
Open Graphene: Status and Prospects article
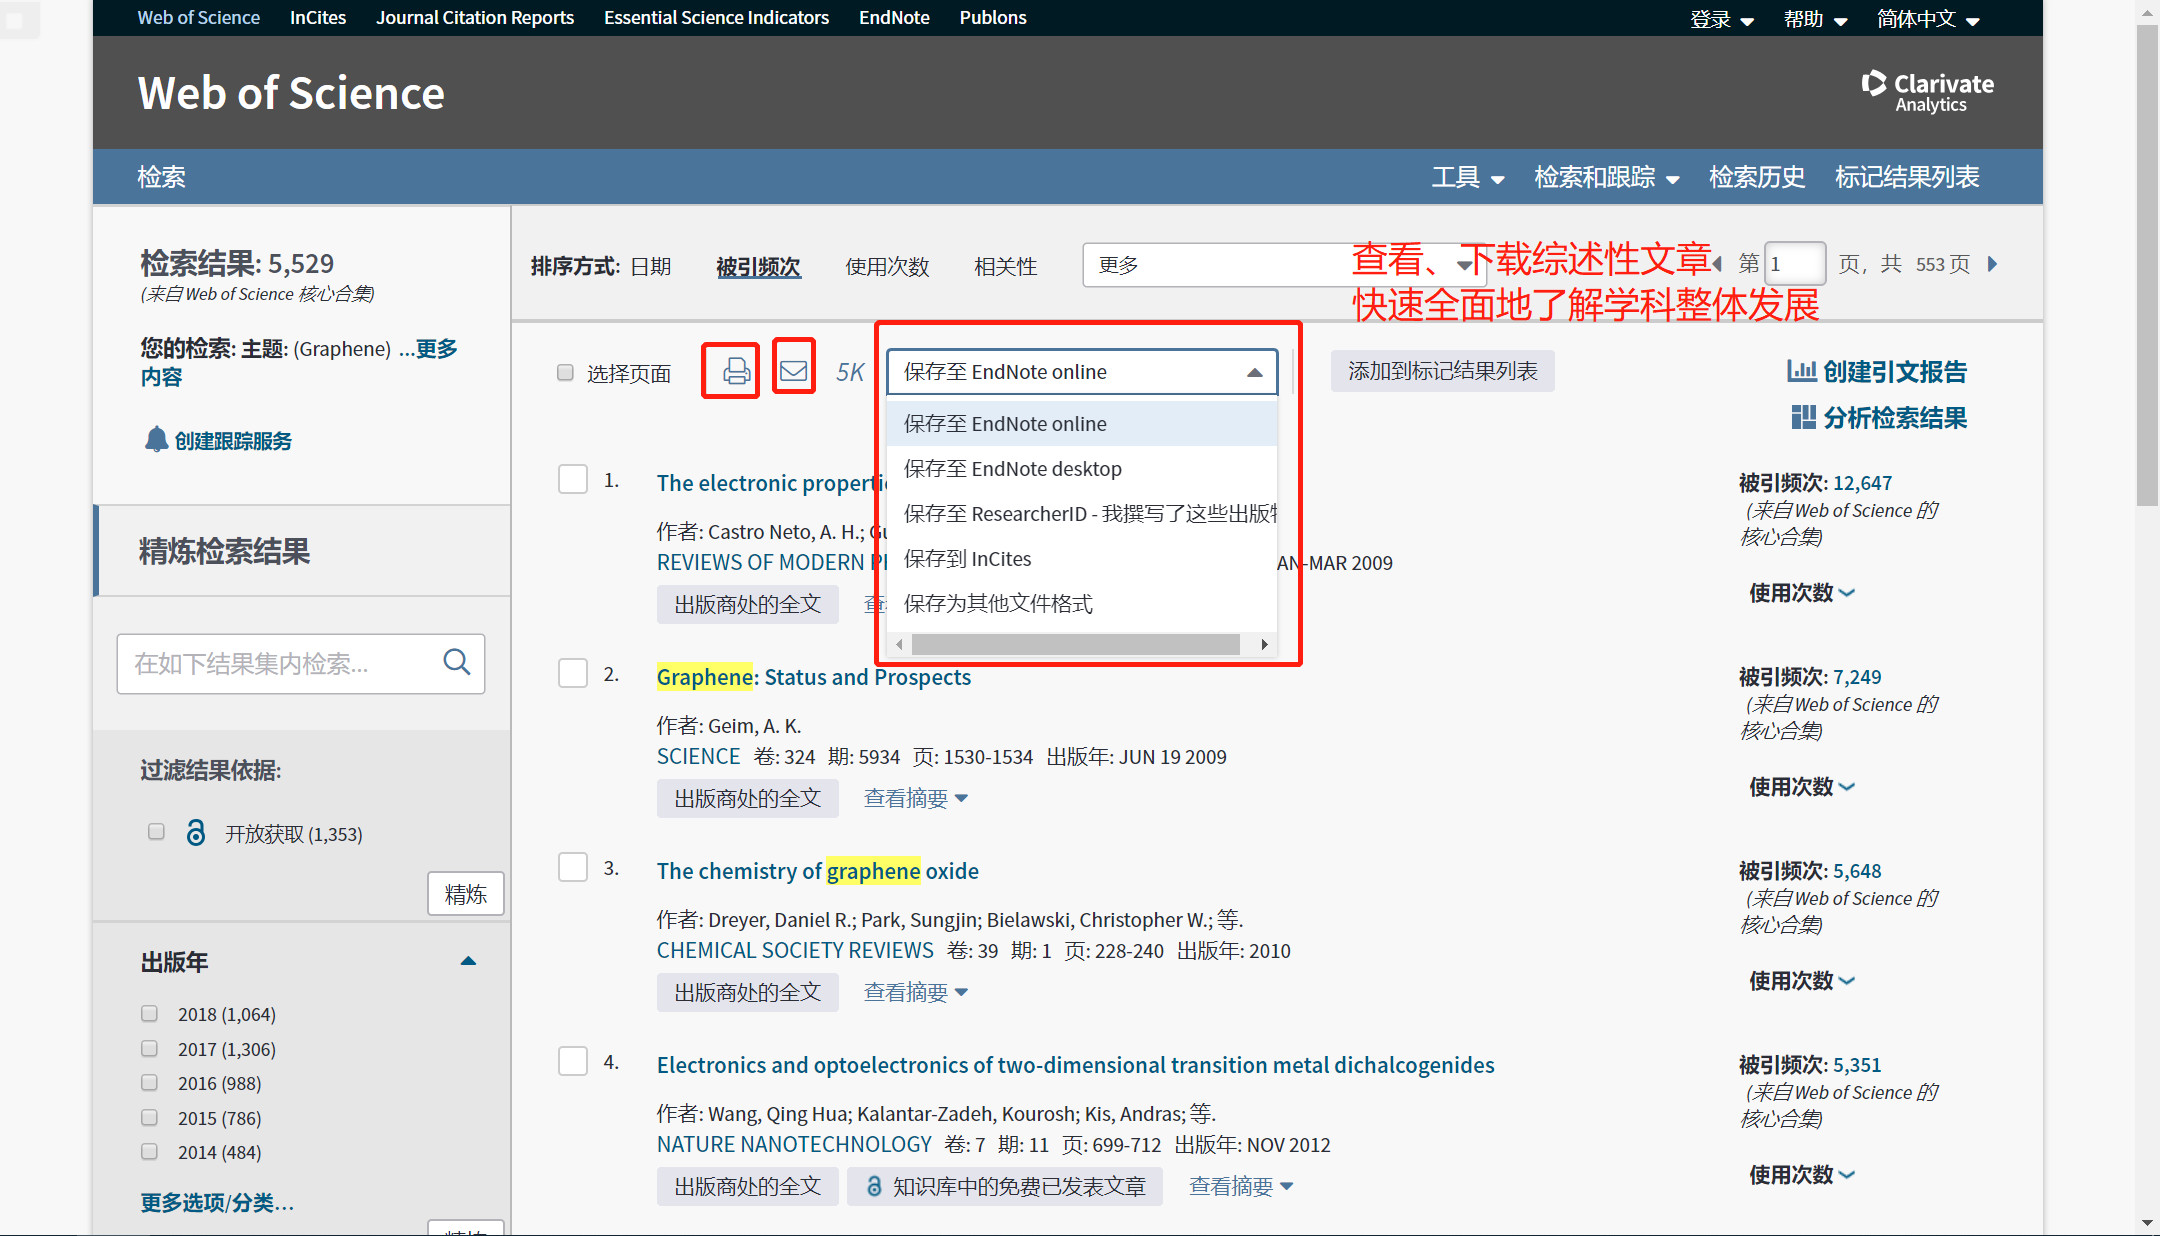click(813, 677)
